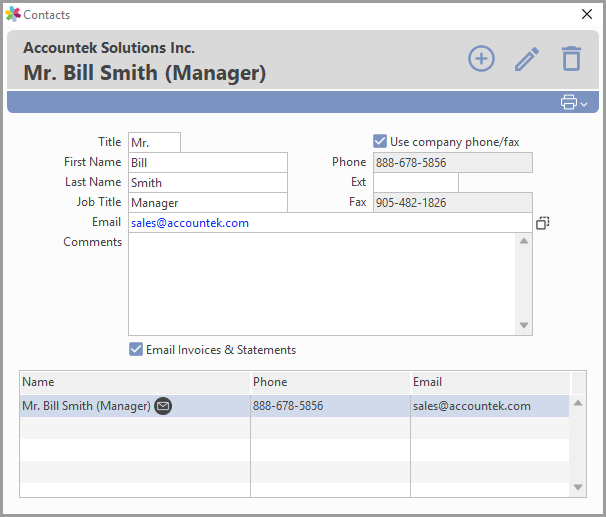
Task: Close the Contacts window
Action: pos(587,14)
